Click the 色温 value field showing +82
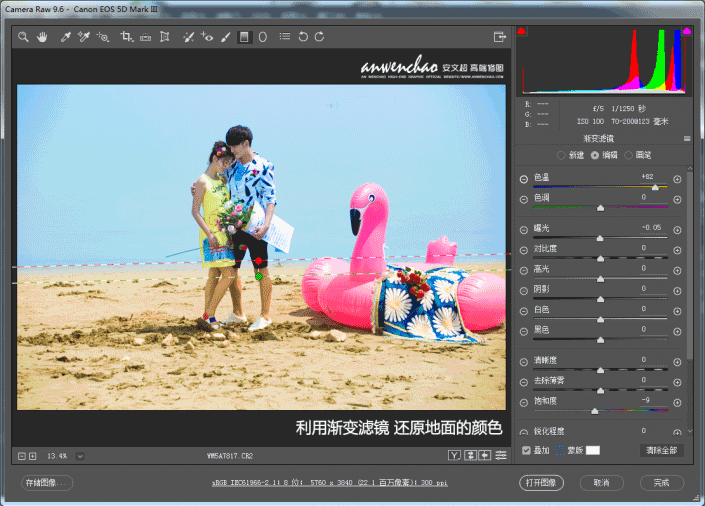 pyautogui.click(x=647, y=177)
